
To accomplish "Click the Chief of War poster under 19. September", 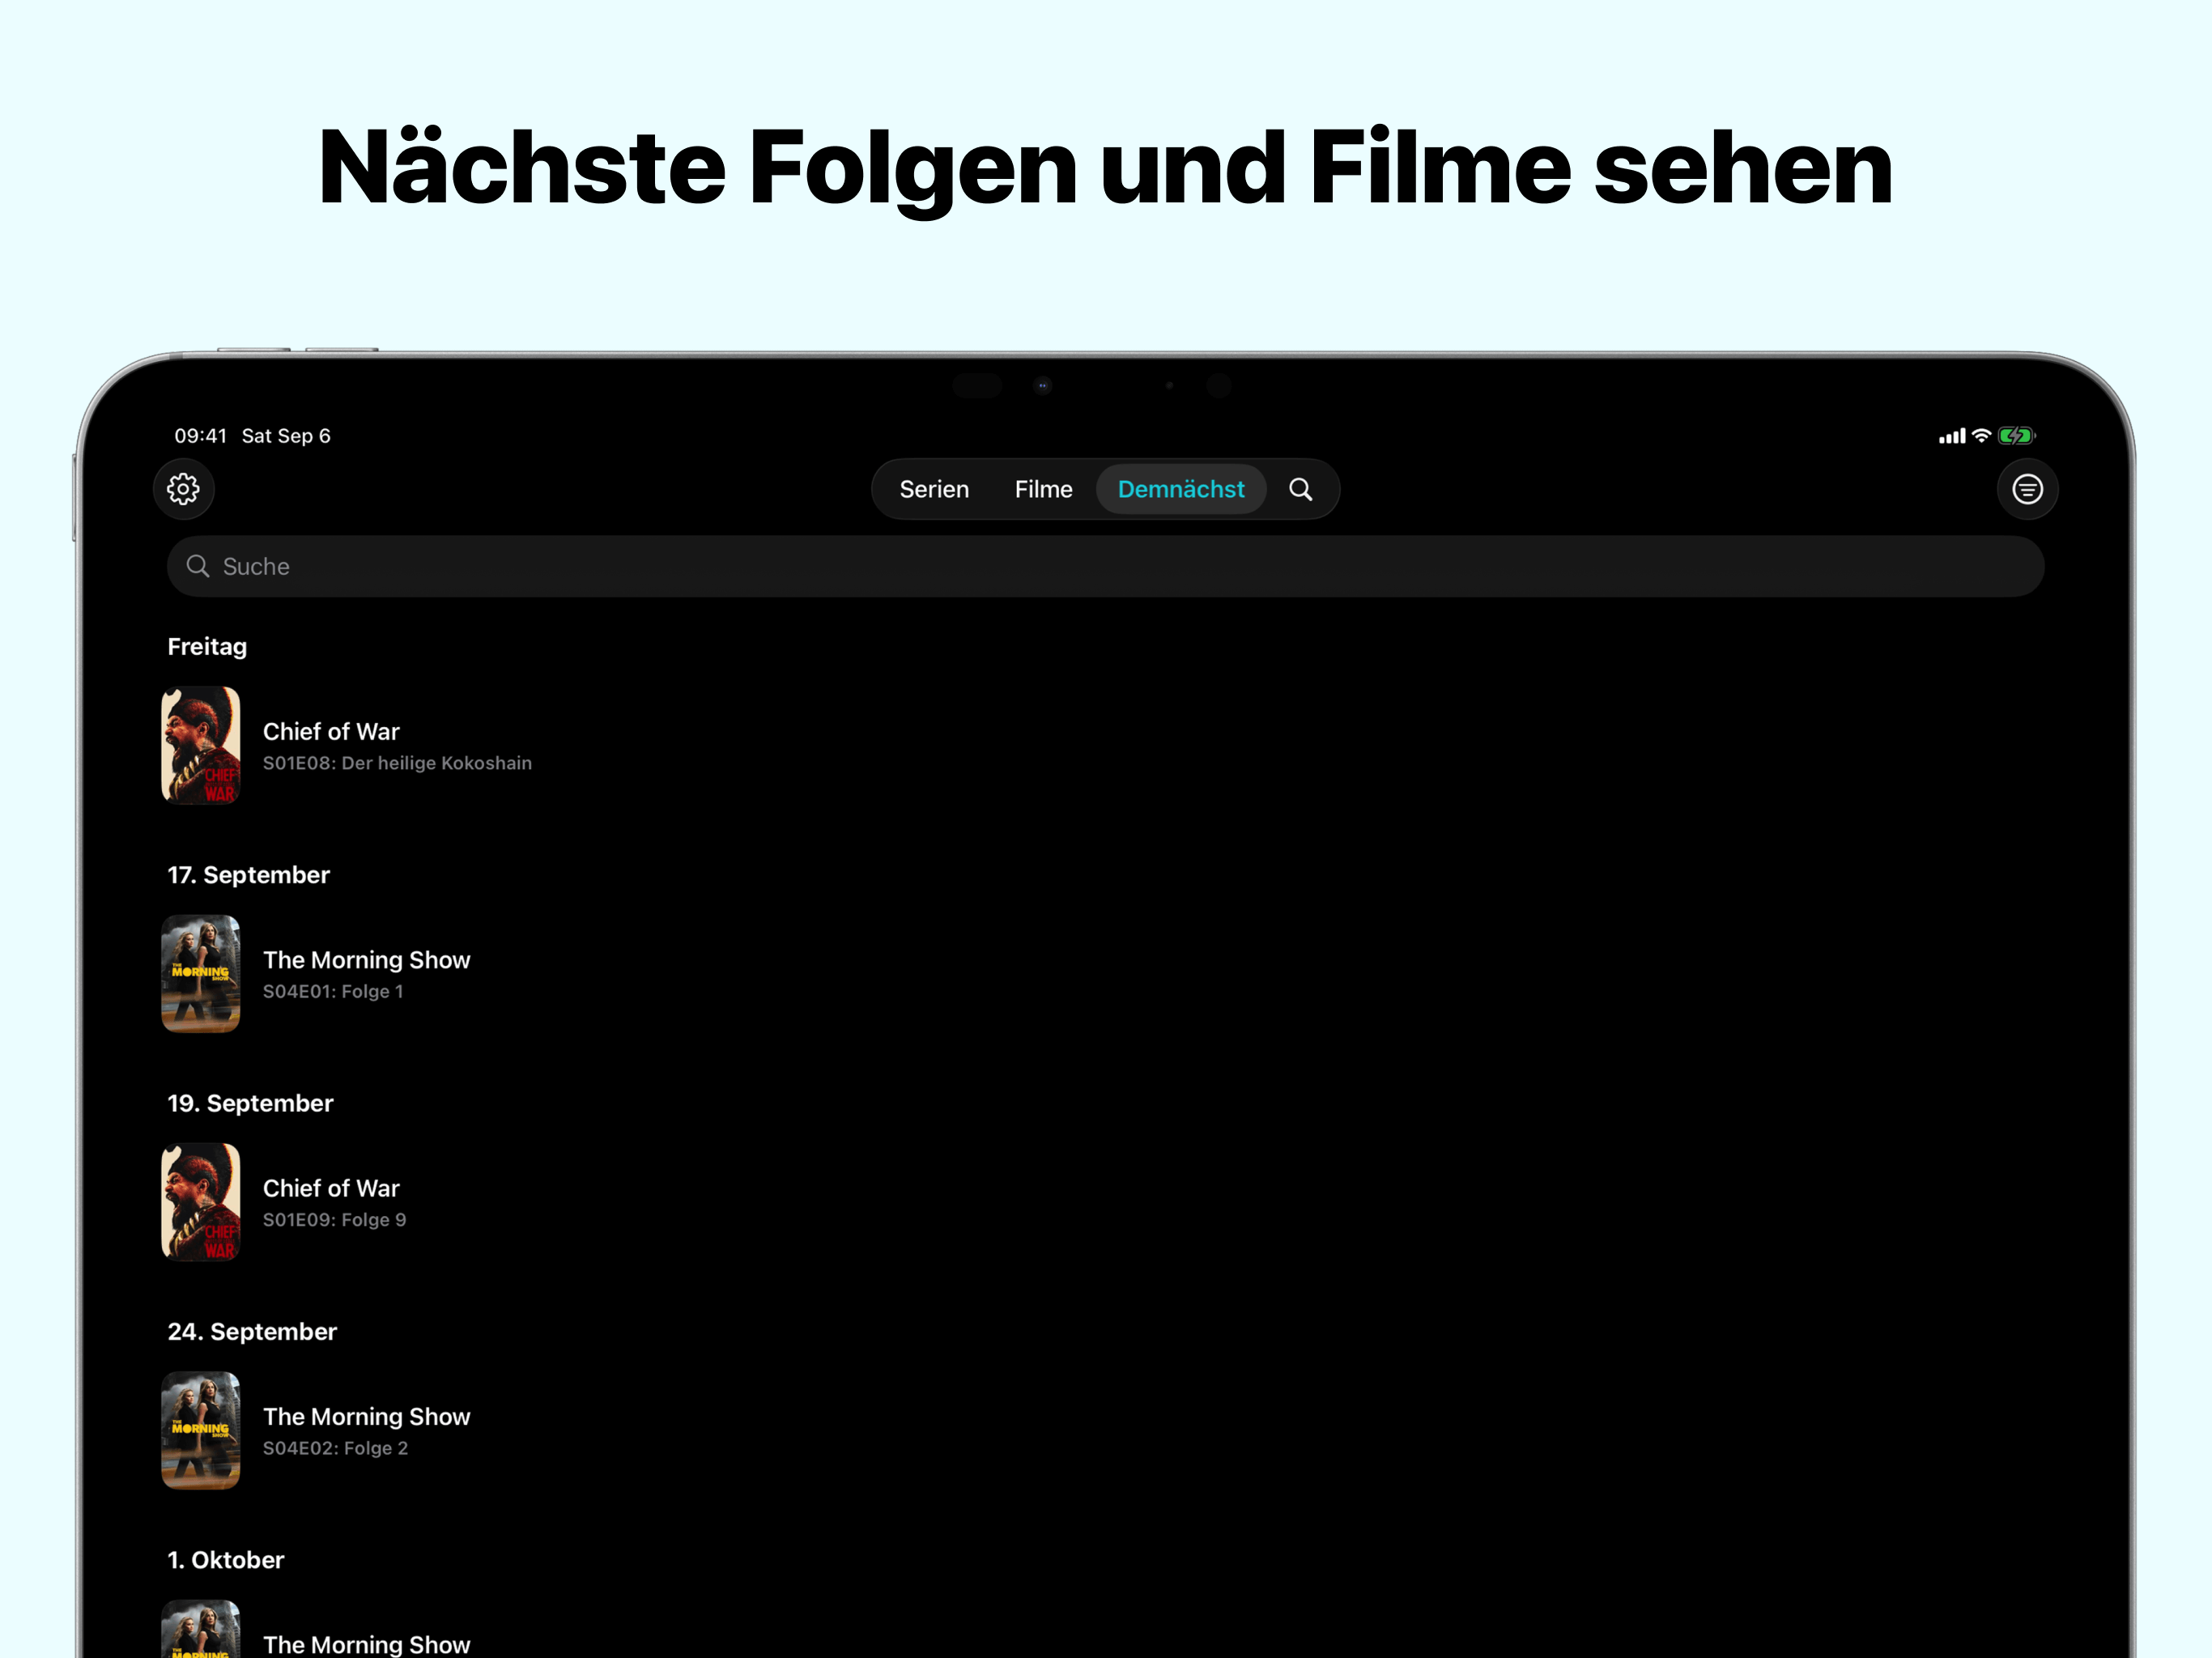I will pyautogui.click(x=200, y=1201).
